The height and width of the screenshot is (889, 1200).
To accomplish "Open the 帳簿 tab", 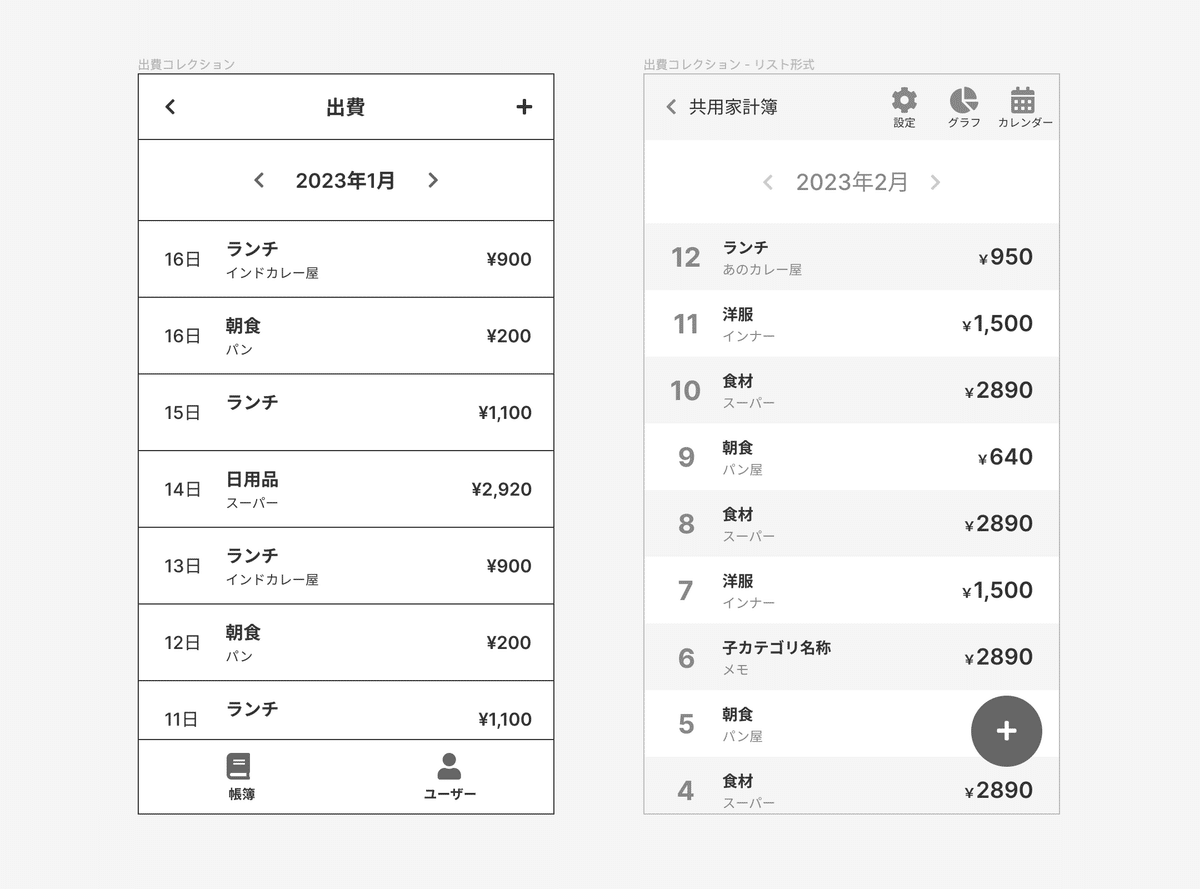I will point(241,777).
